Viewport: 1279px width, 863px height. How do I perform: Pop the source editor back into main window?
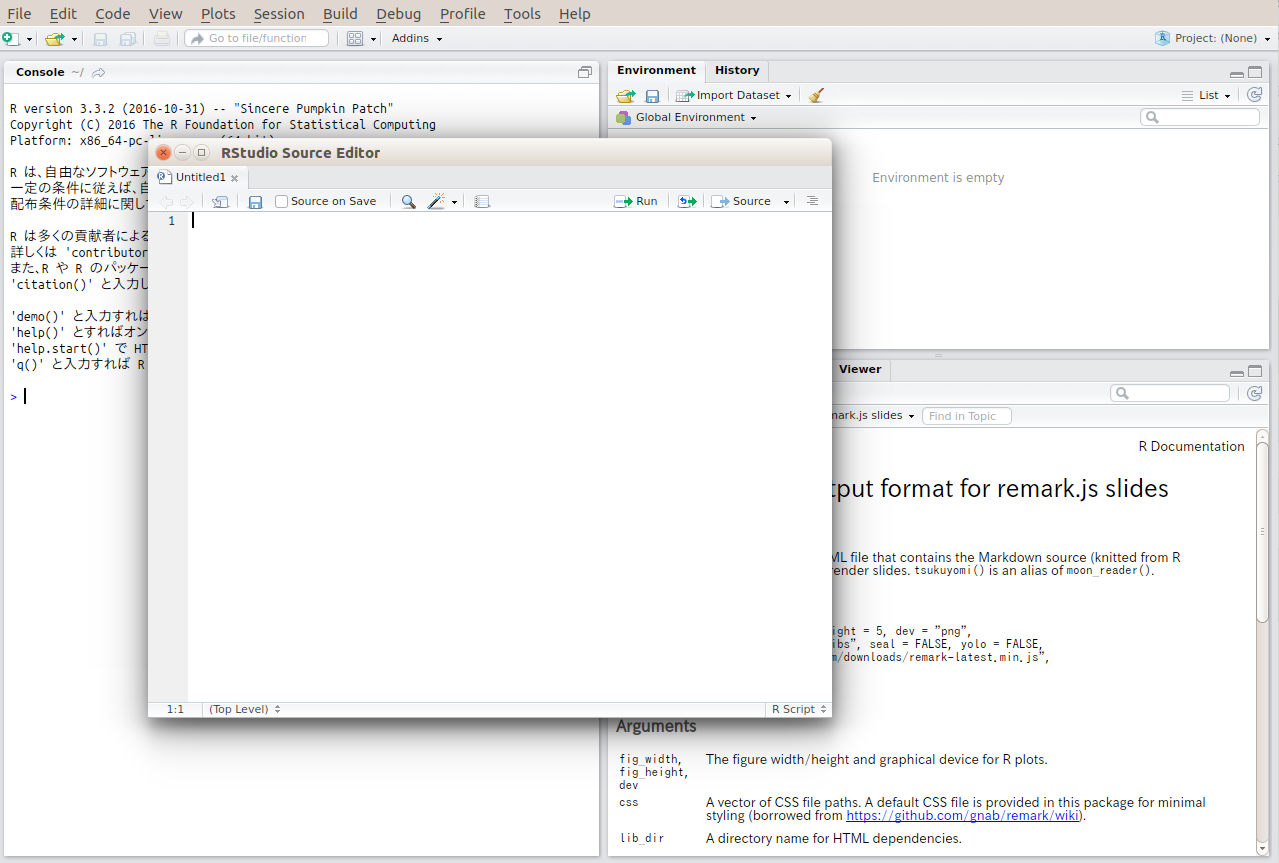[x=220, y=201]
